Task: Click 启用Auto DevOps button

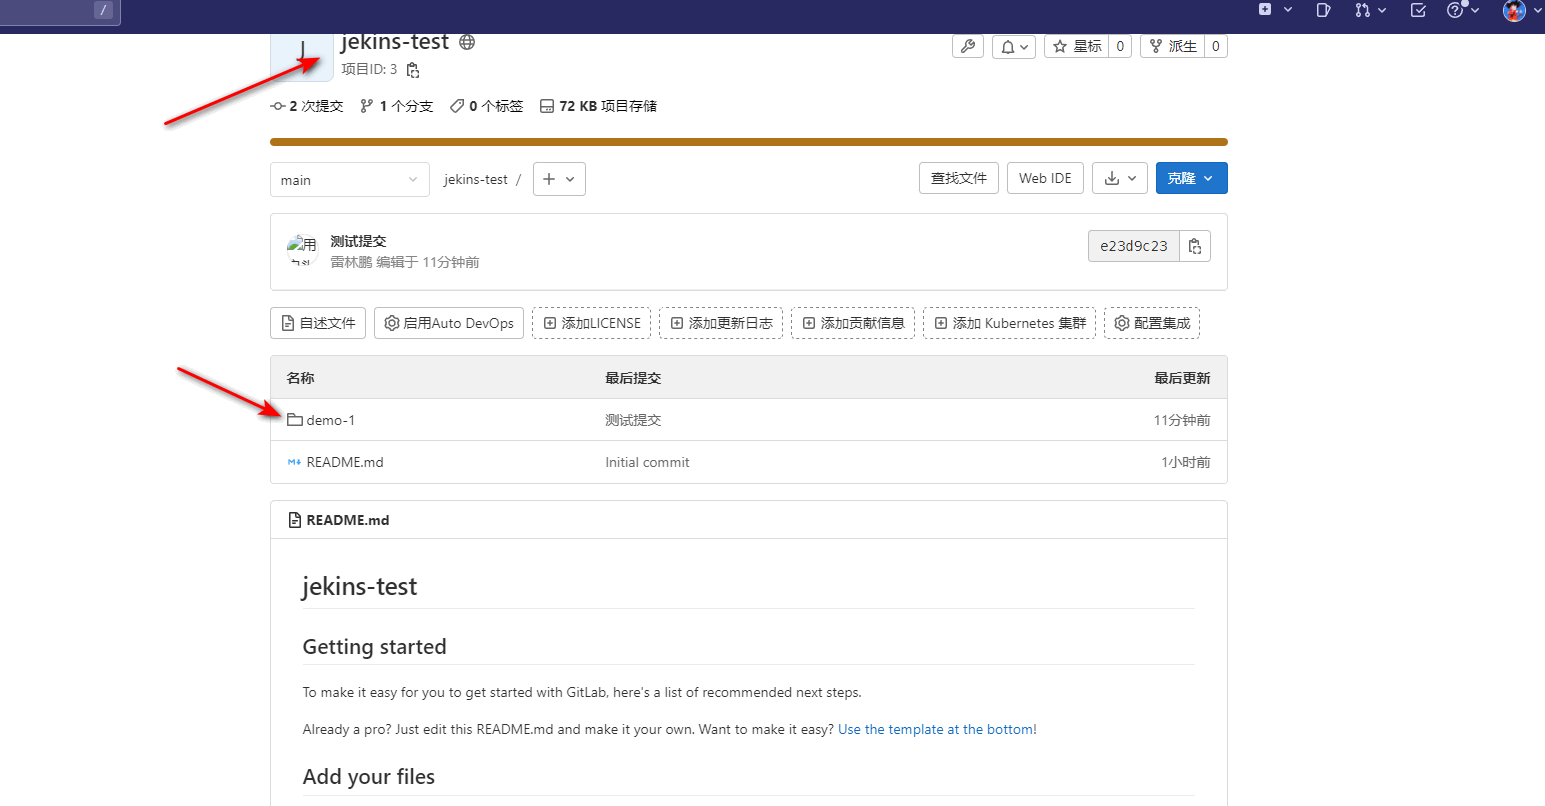Action: 449,323
